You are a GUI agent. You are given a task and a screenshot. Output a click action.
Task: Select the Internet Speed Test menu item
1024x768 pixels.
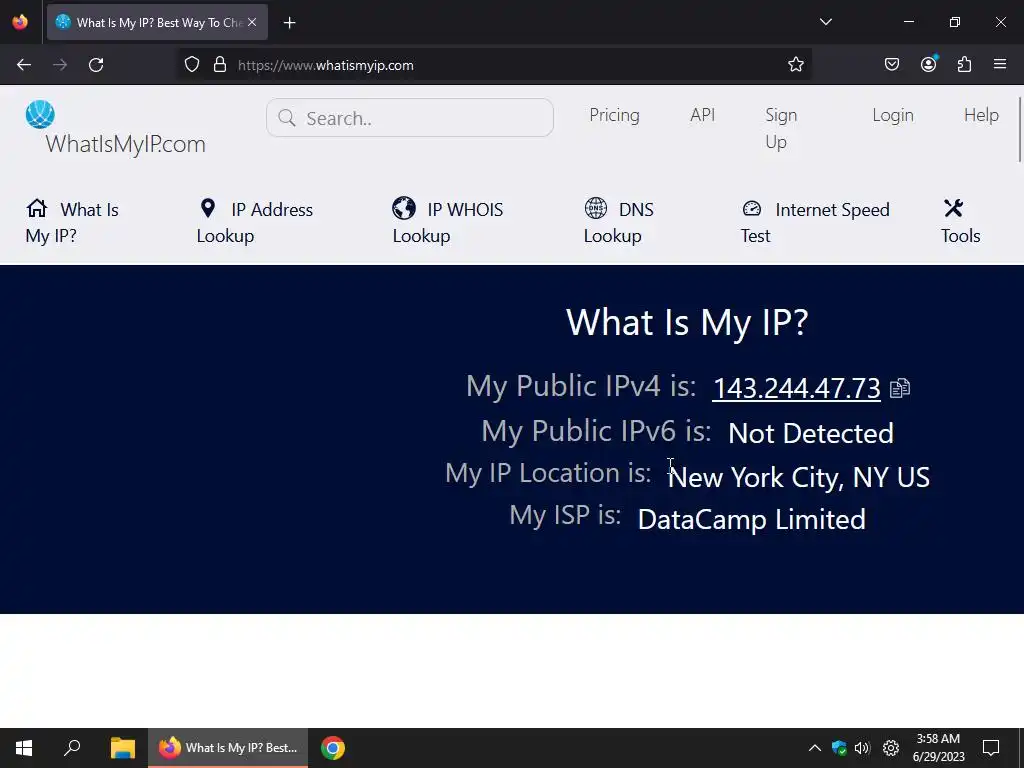815,222
